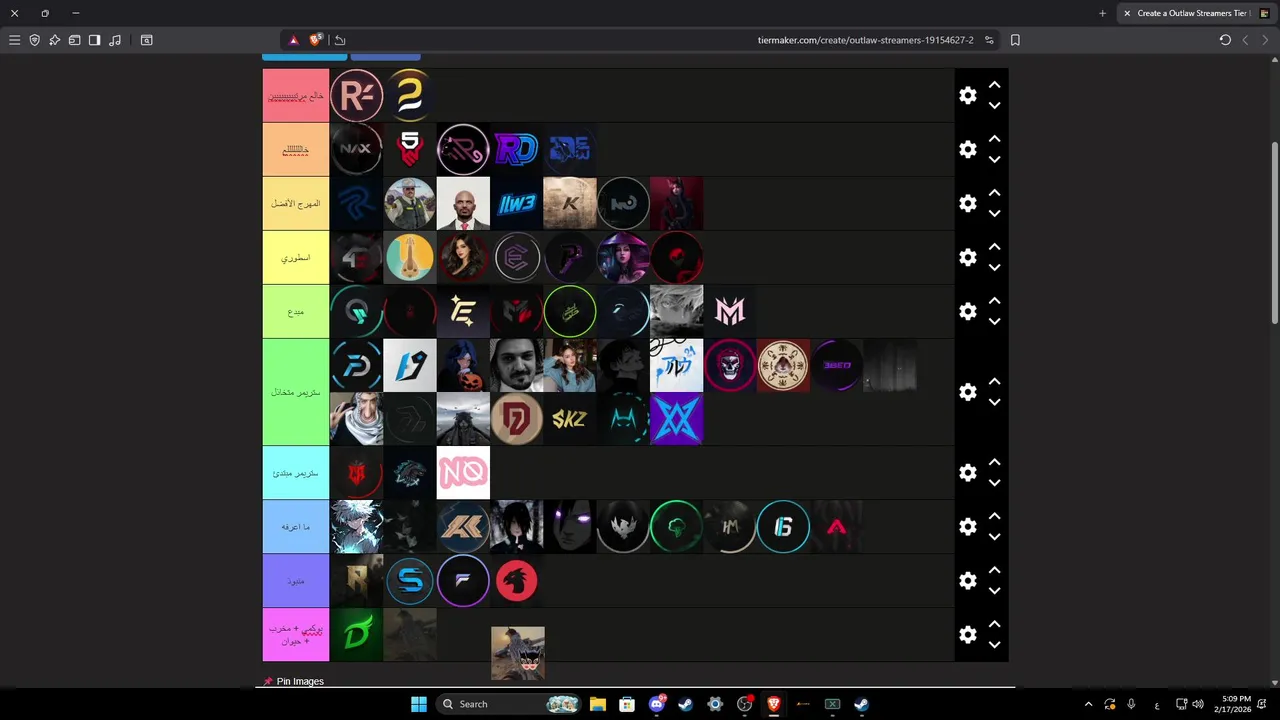1280x720 pixels.
Task: Click the Pin Images link
Action: (x=300, y=681)
